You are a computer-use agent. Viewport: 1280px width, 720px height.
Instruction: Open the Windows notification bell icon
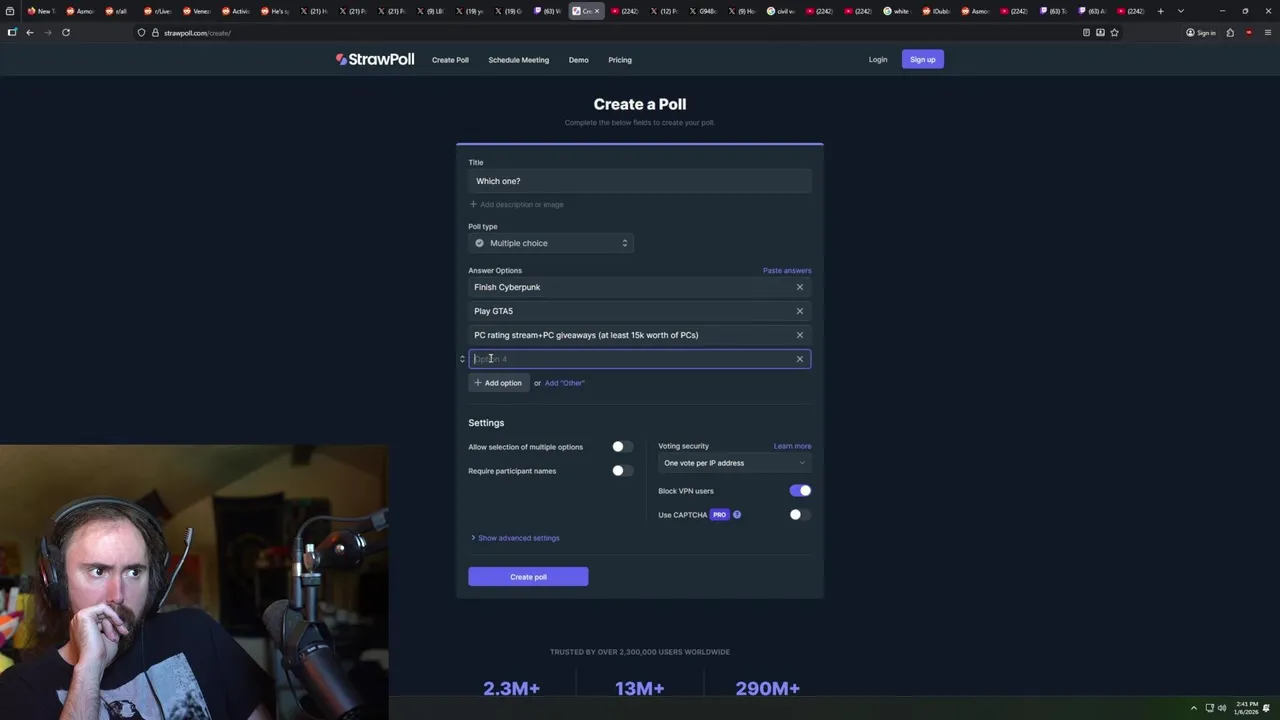point(1266,708)
